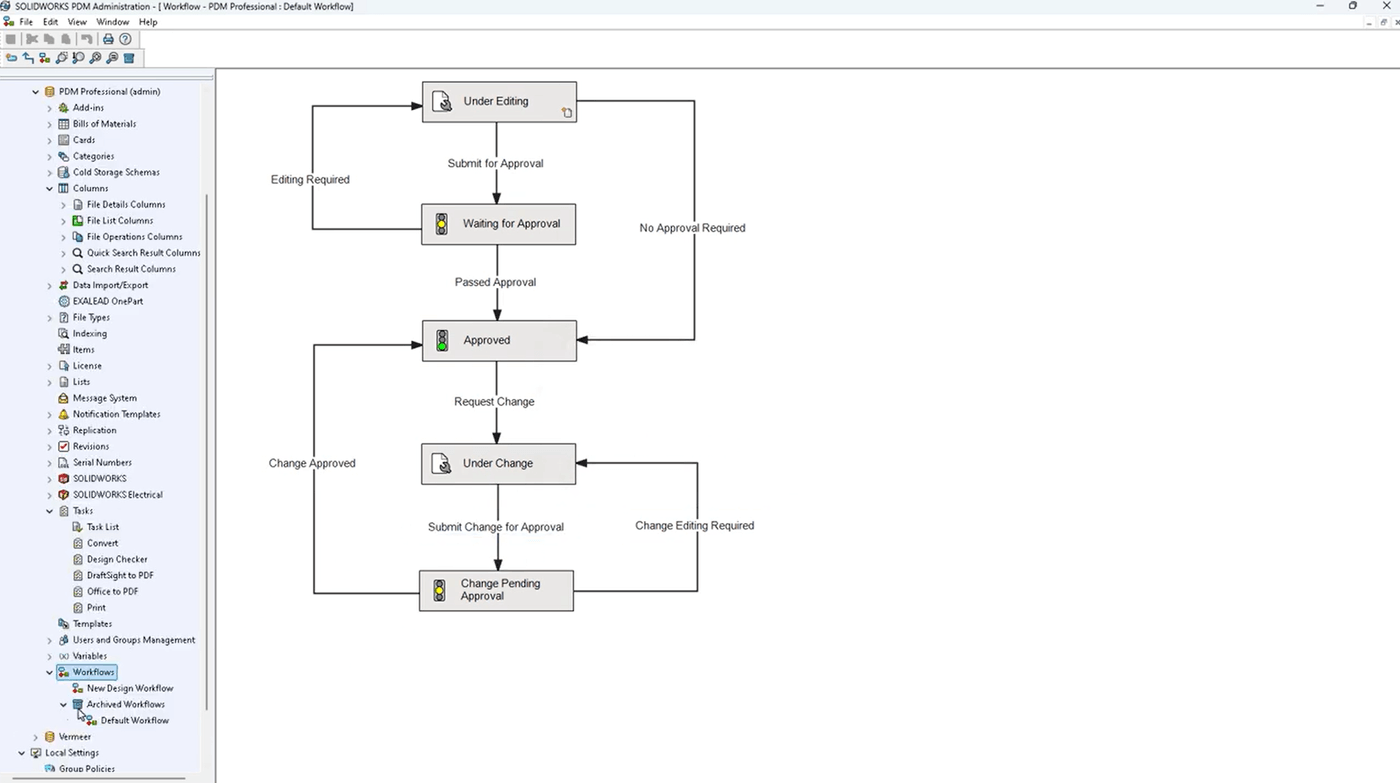Click the Help question mark icon
Viewport: 1400px width, 783px height.
125,38
